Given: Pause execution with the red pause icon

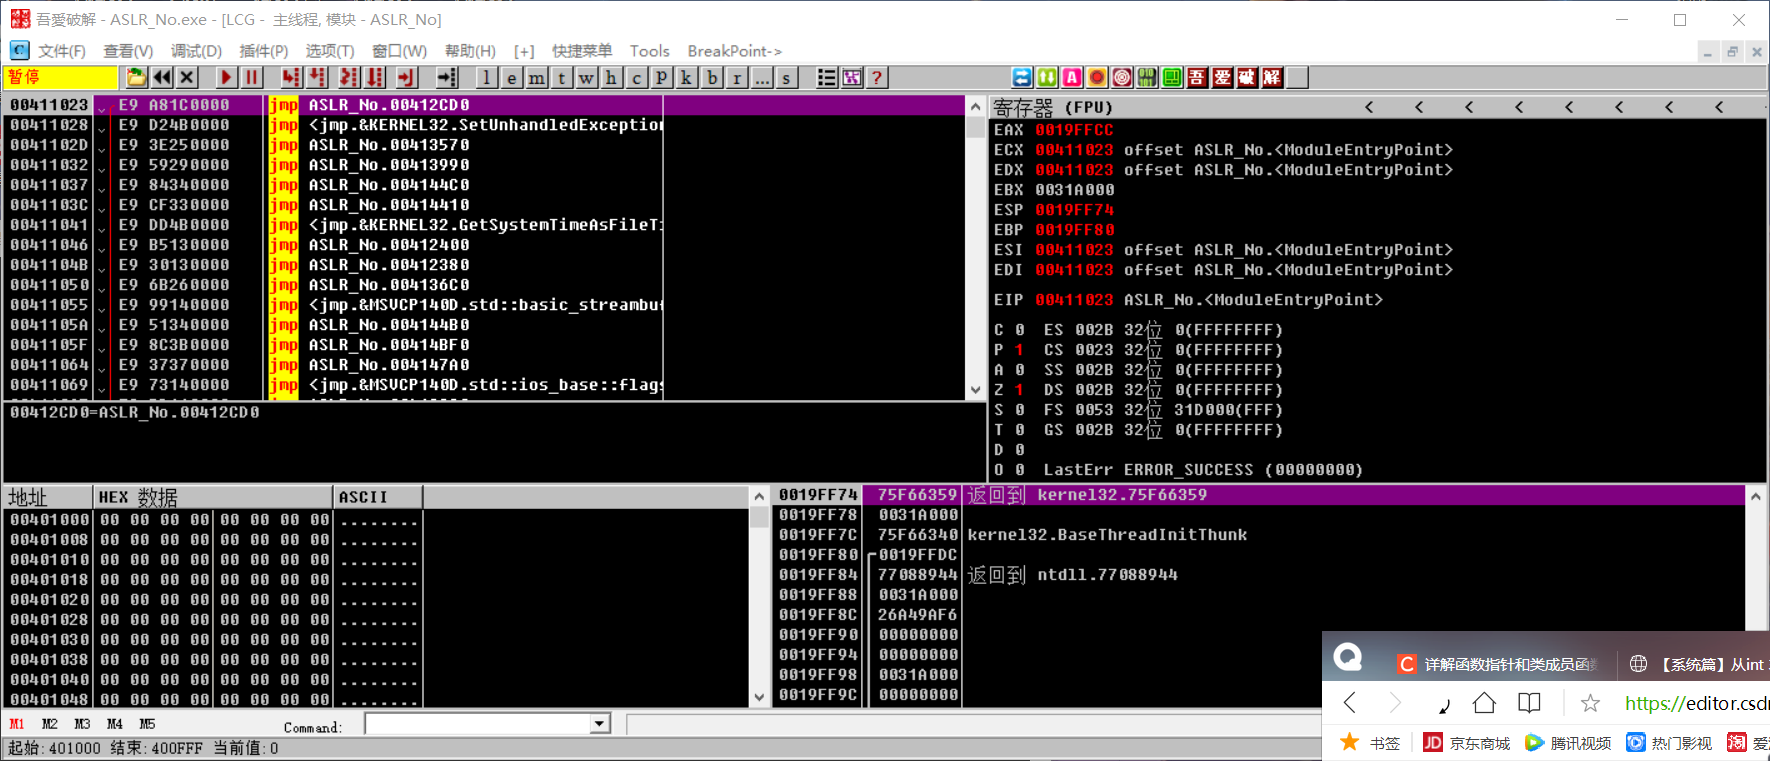Looking at the screenshot, I should pos(251,77).
